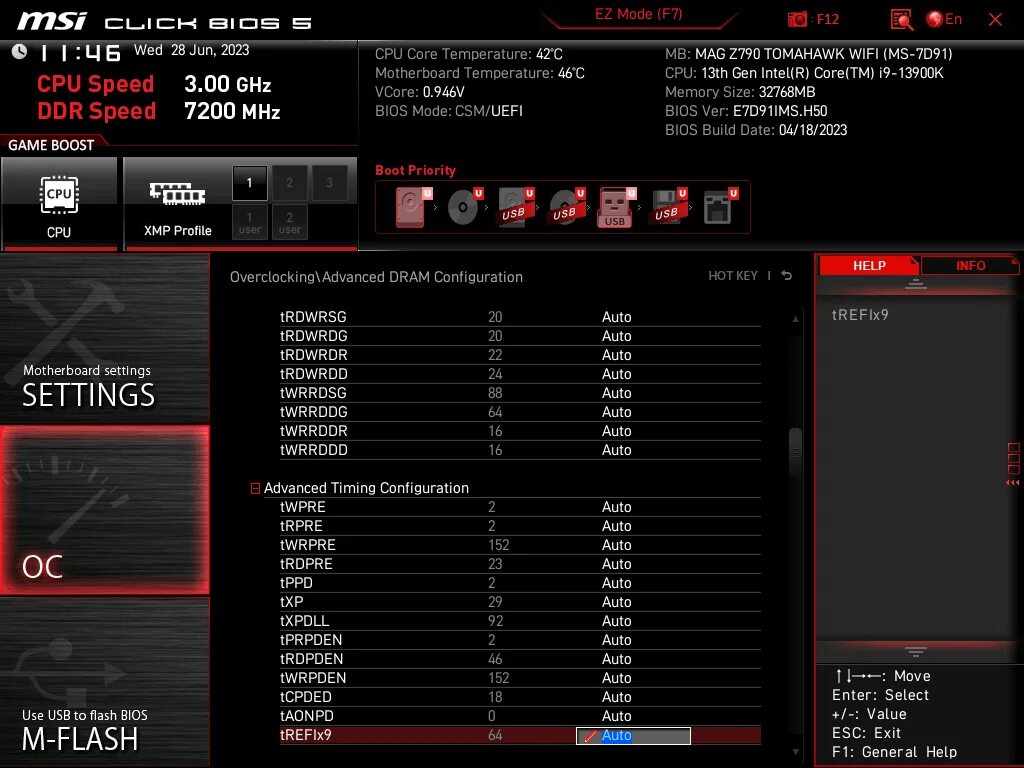Select the tPRPDEN timing row
Image resolution: width=1024 pixels, height=768 pixels.
coord(520,640)
